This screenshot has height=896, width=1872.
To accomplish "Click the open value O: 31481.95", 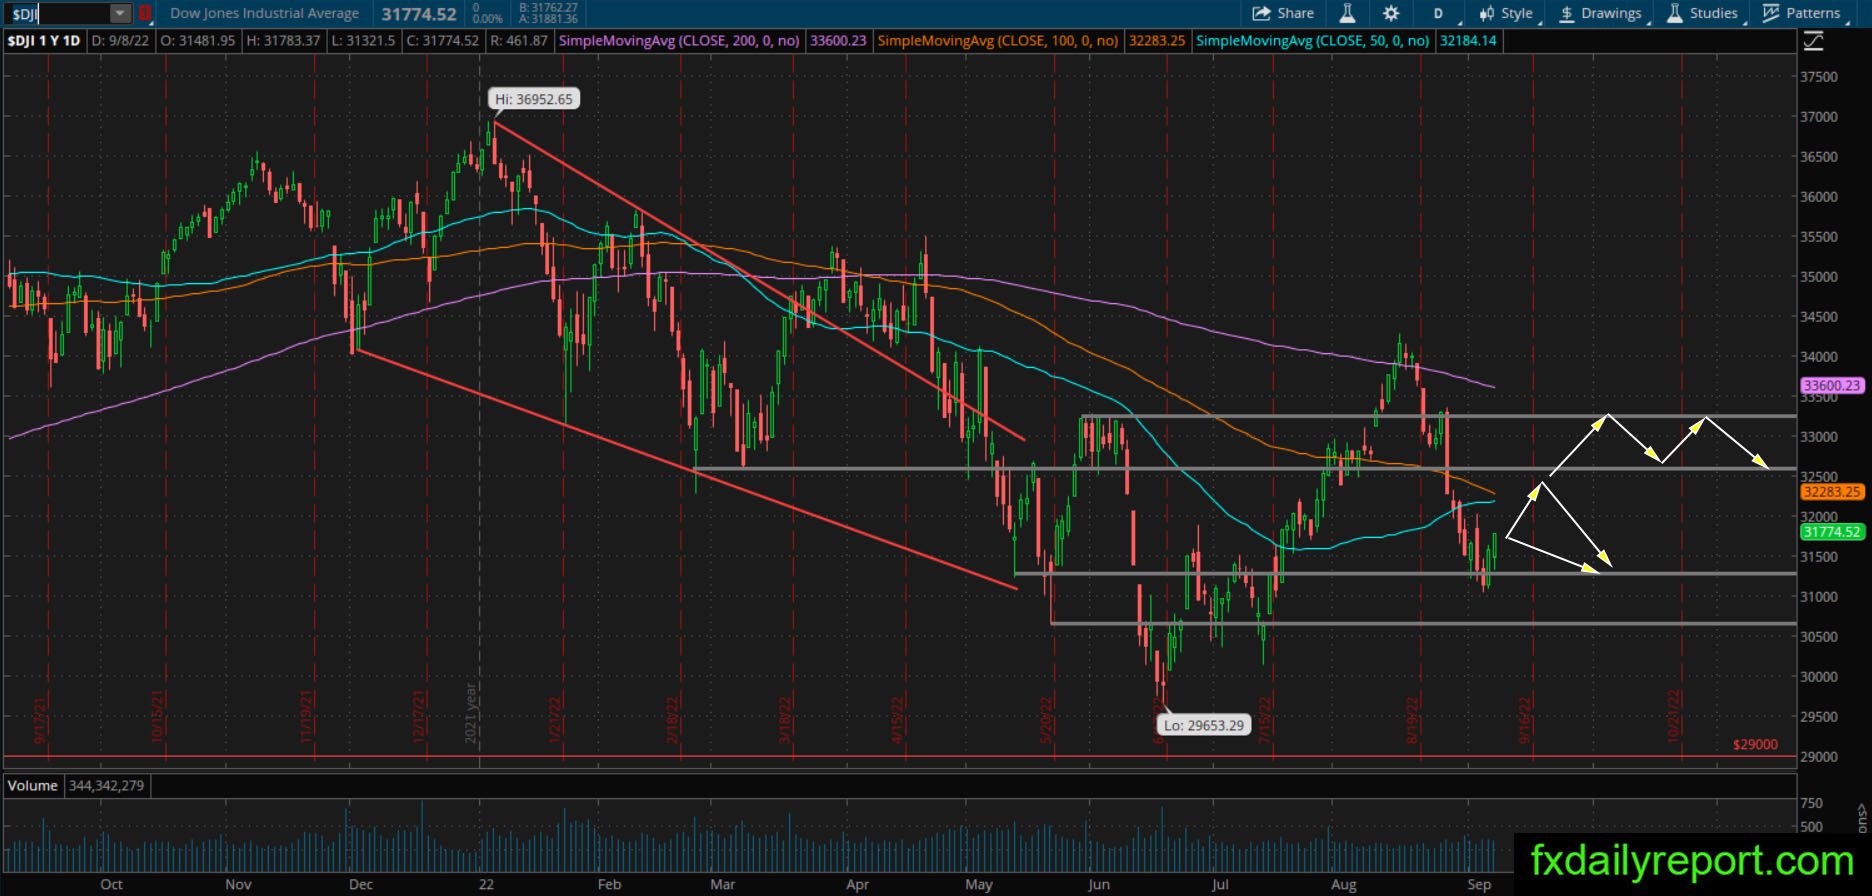I will point(198,41).
